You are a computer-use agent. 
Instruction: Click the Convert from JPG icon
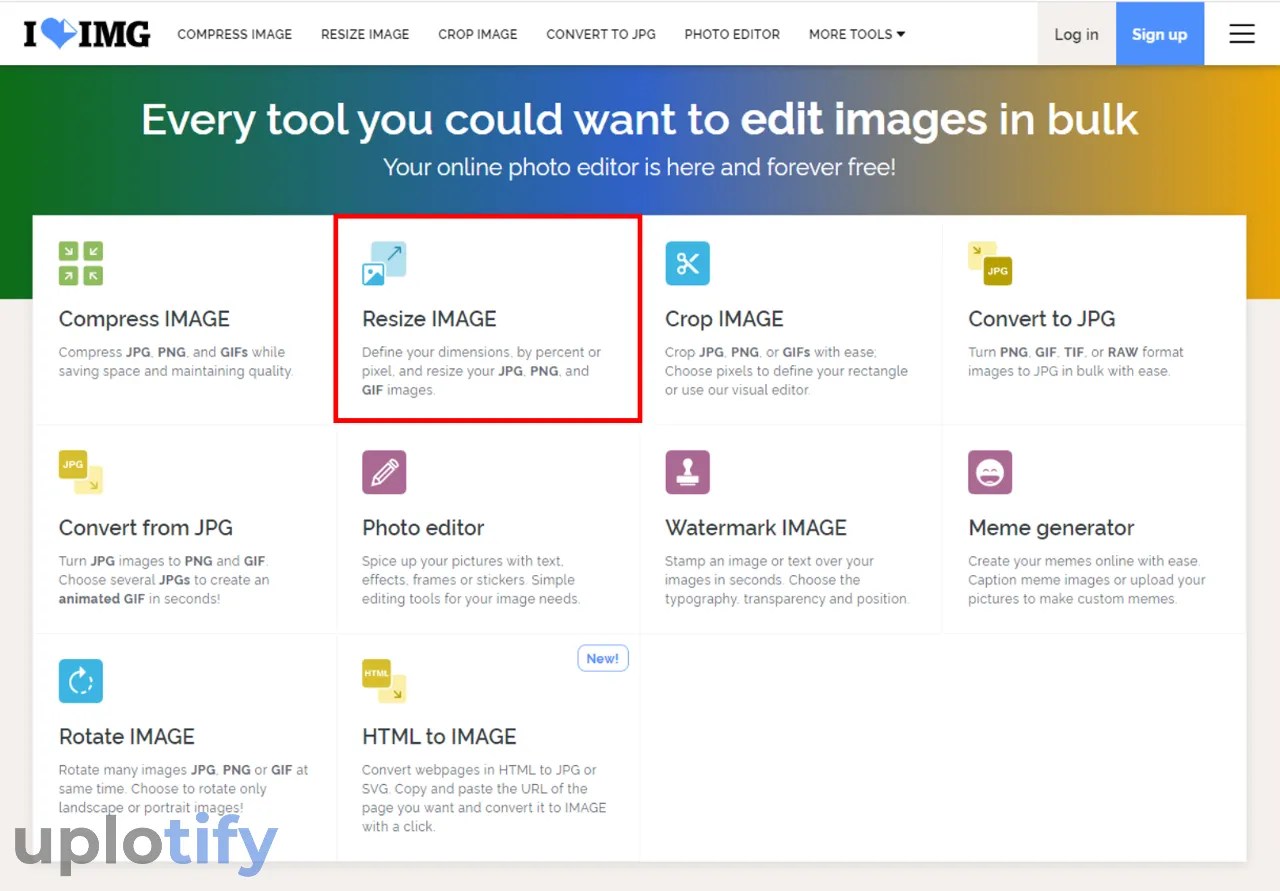pyautogui.click(x=81, y=472)
